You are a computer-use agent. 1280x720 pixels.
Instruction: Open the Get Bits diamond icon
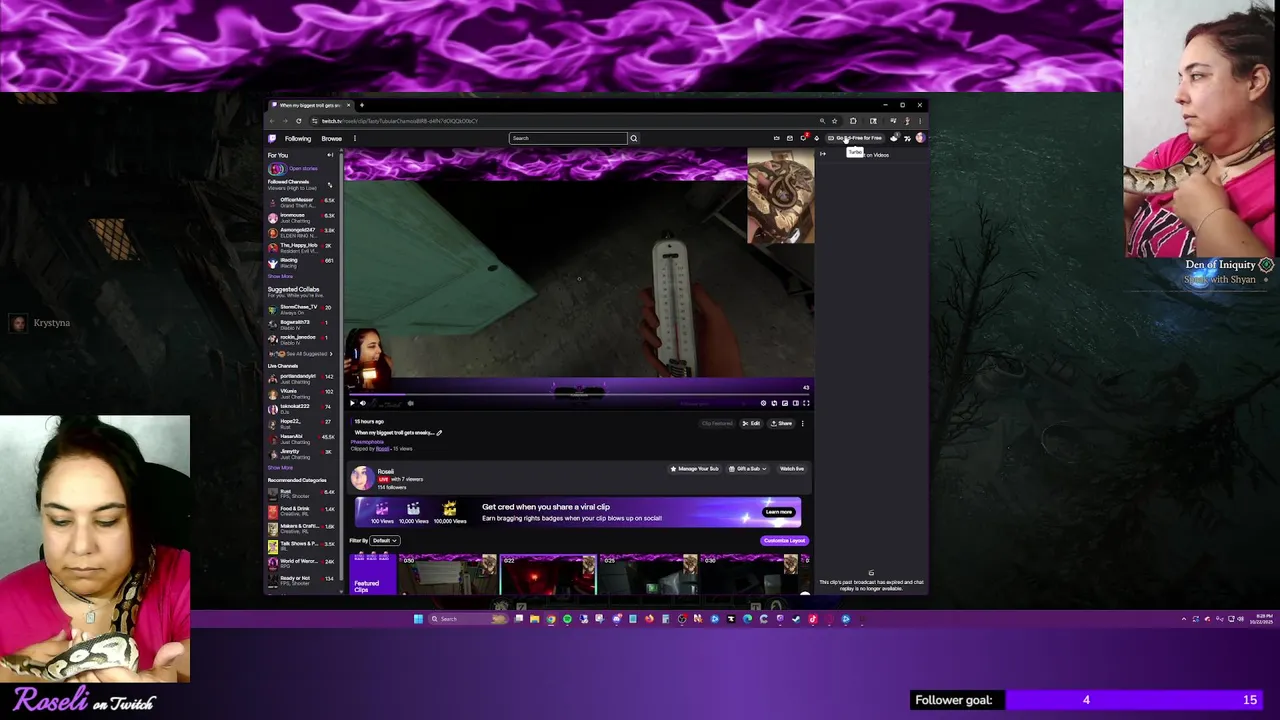(x=817, y=138)
